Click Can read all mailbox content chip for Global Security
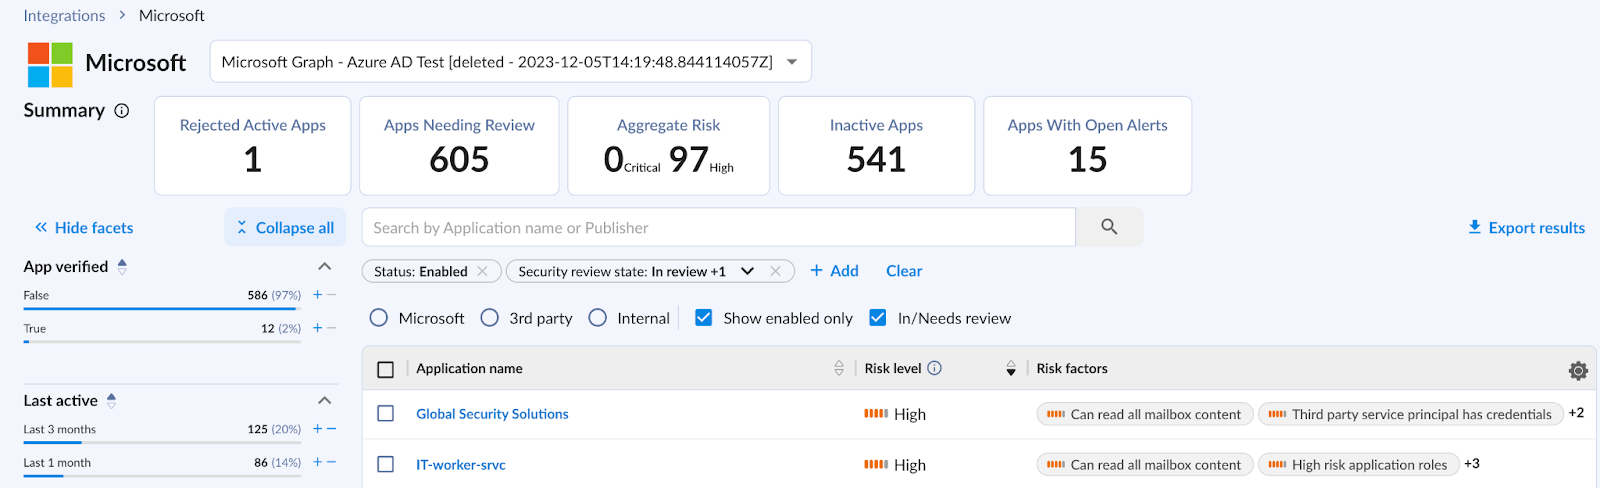 [x=1145, y=414]
